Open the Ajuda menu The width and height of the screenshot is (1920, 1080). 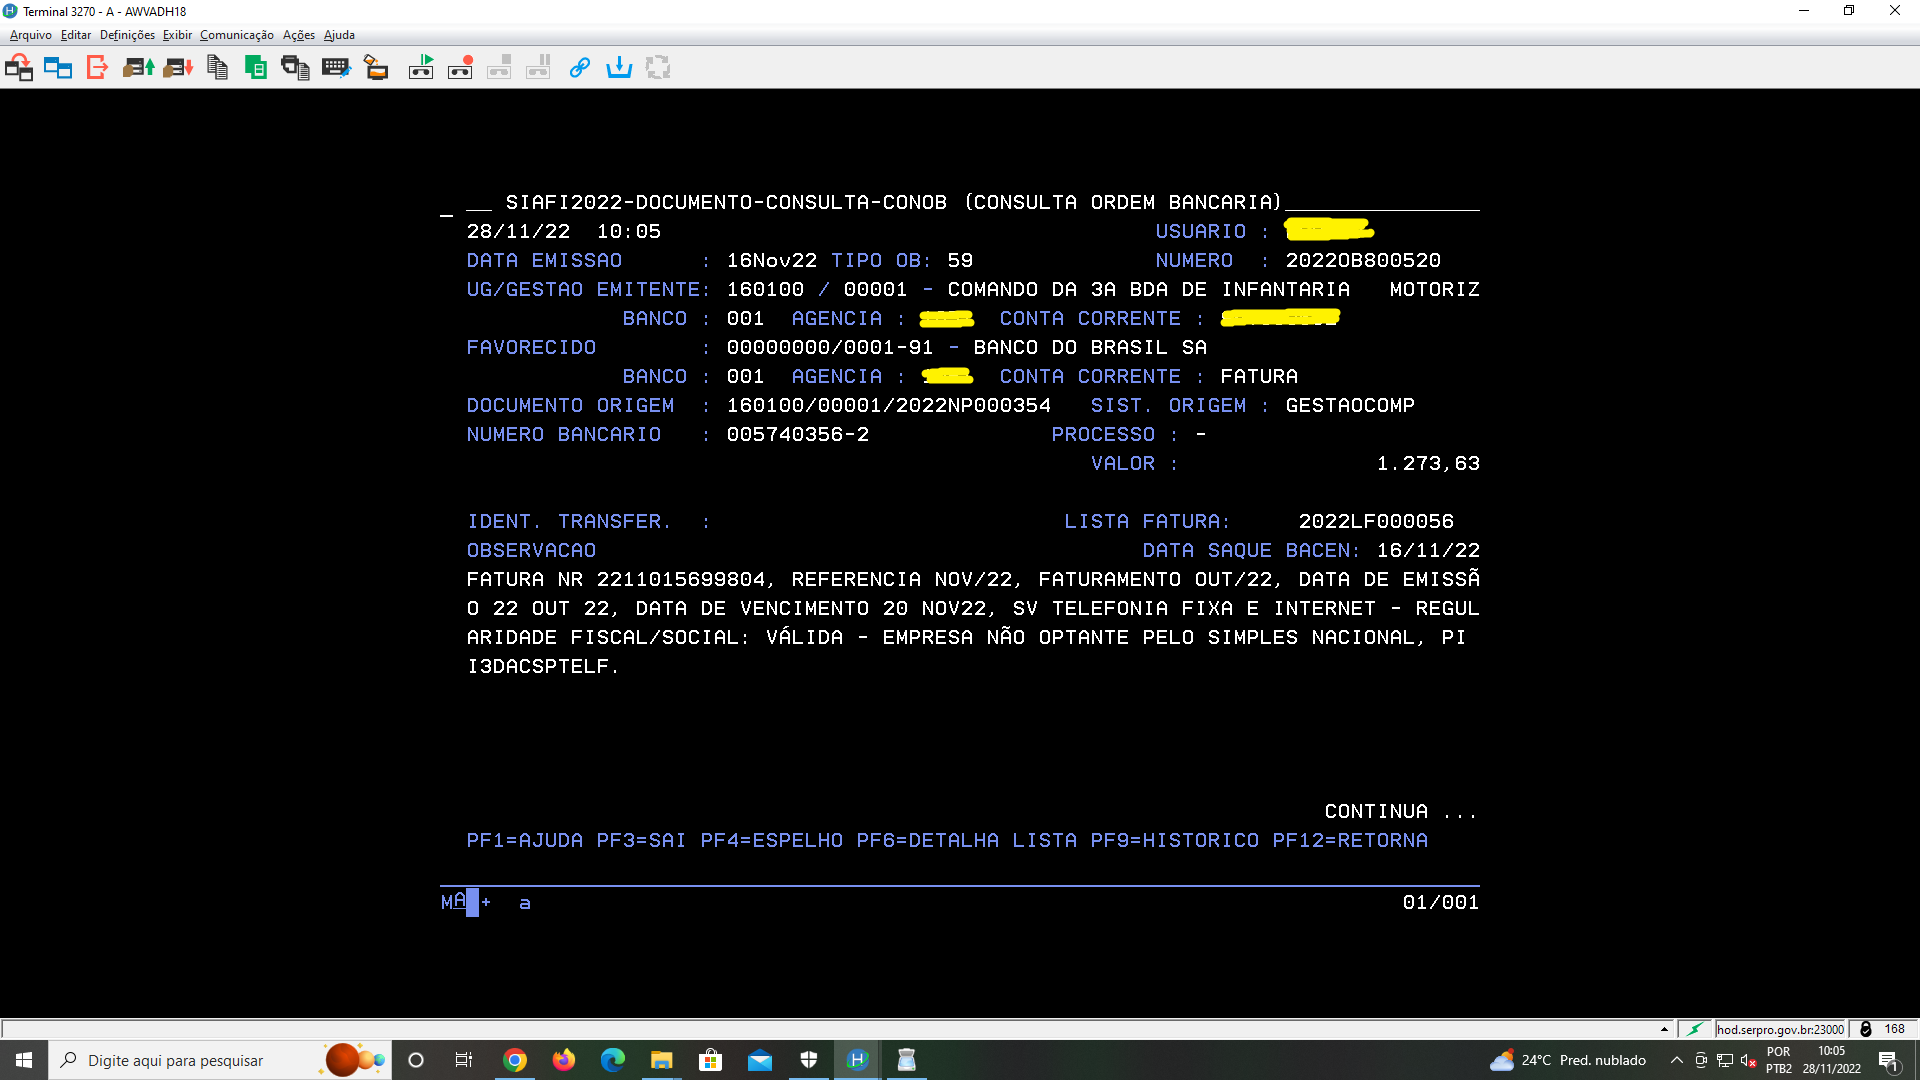pos(339,35)
